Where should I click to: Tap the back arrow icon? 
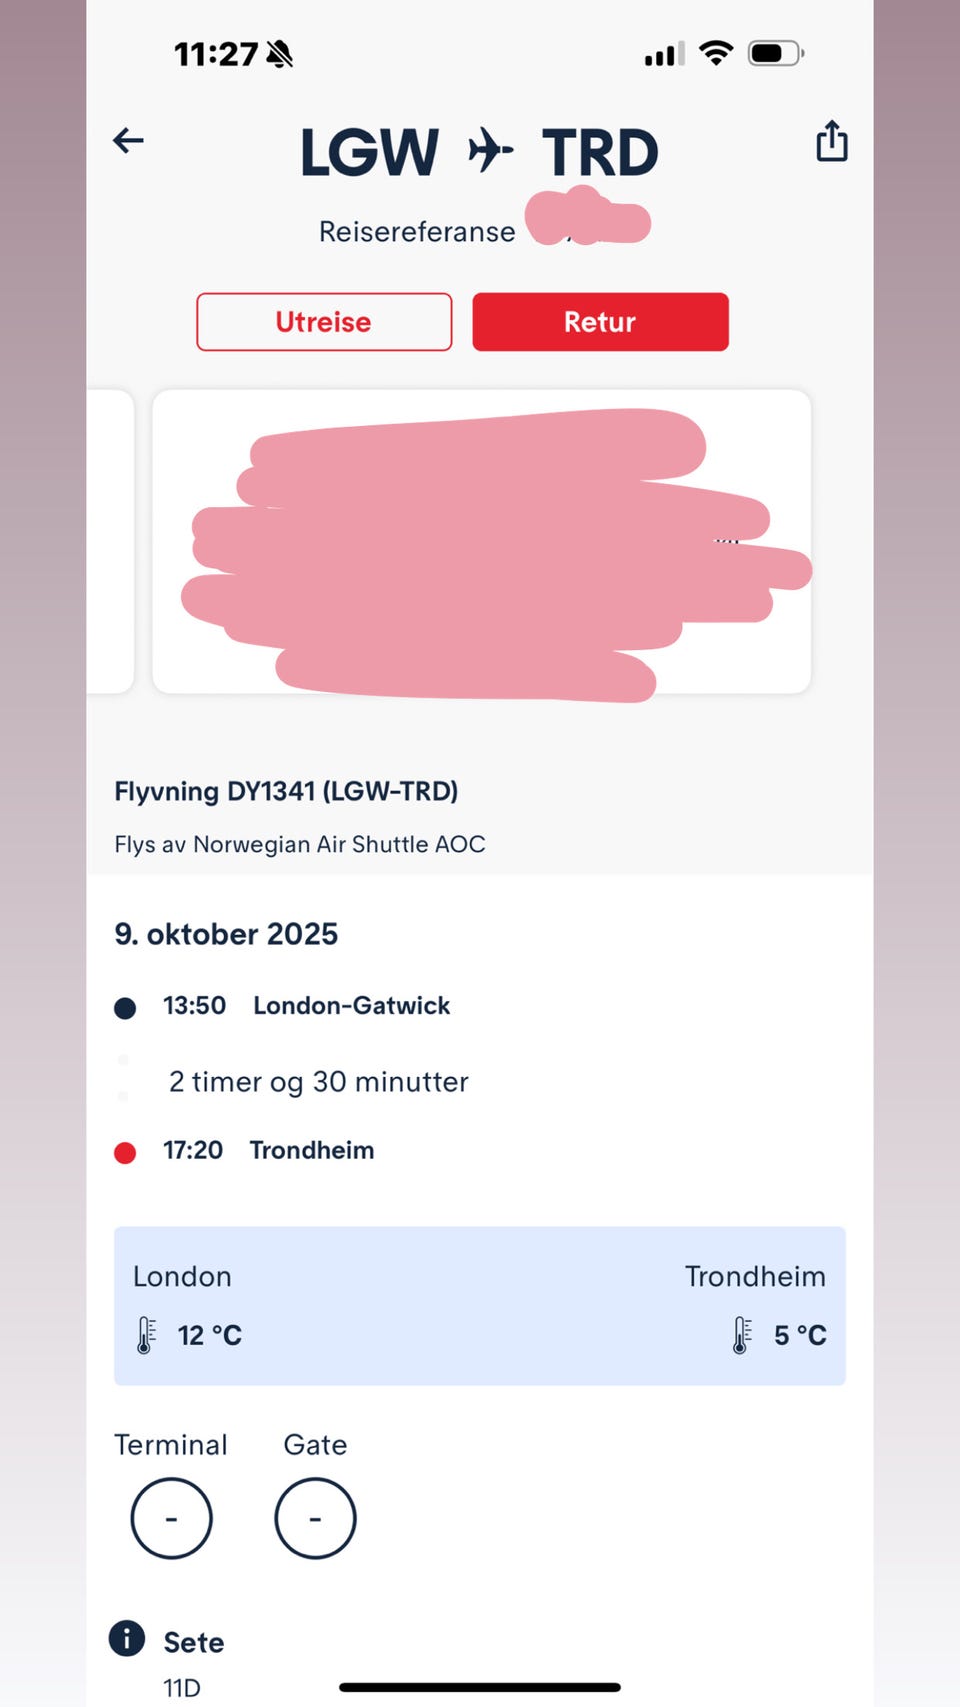(x=128, y=140)
